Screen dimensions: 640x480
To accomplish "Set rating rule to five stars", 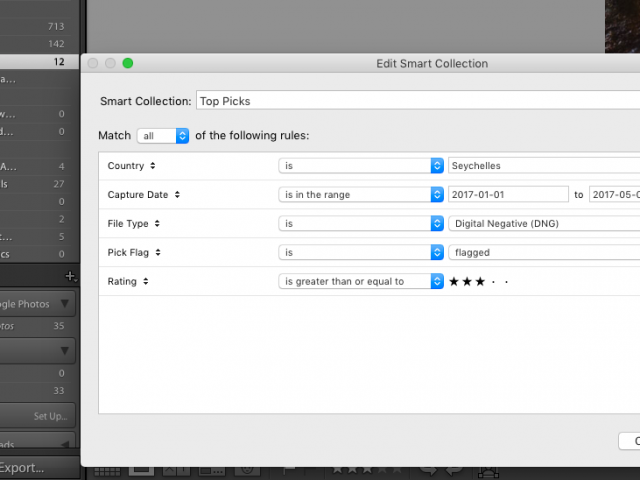I will click(507, 282).
